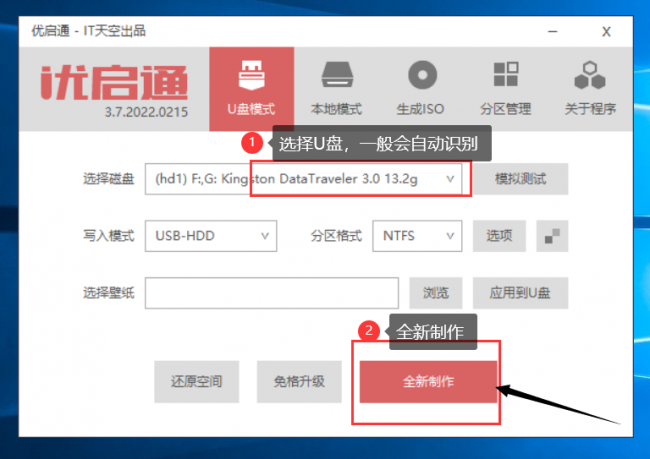Open 分区管理 tab
This screenshot has width=650, height=459.
506,89
